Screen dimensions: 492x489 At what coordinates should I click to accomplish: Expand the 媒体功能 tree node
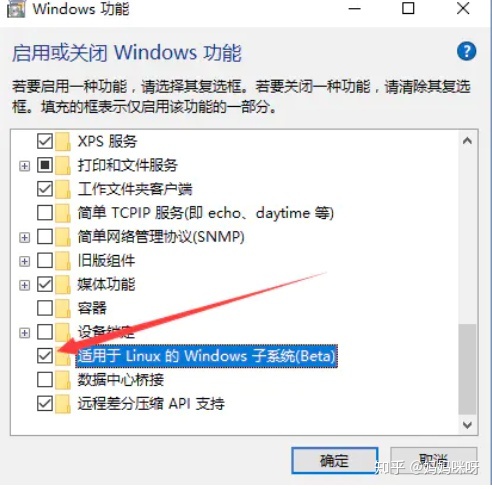[24, 285]
